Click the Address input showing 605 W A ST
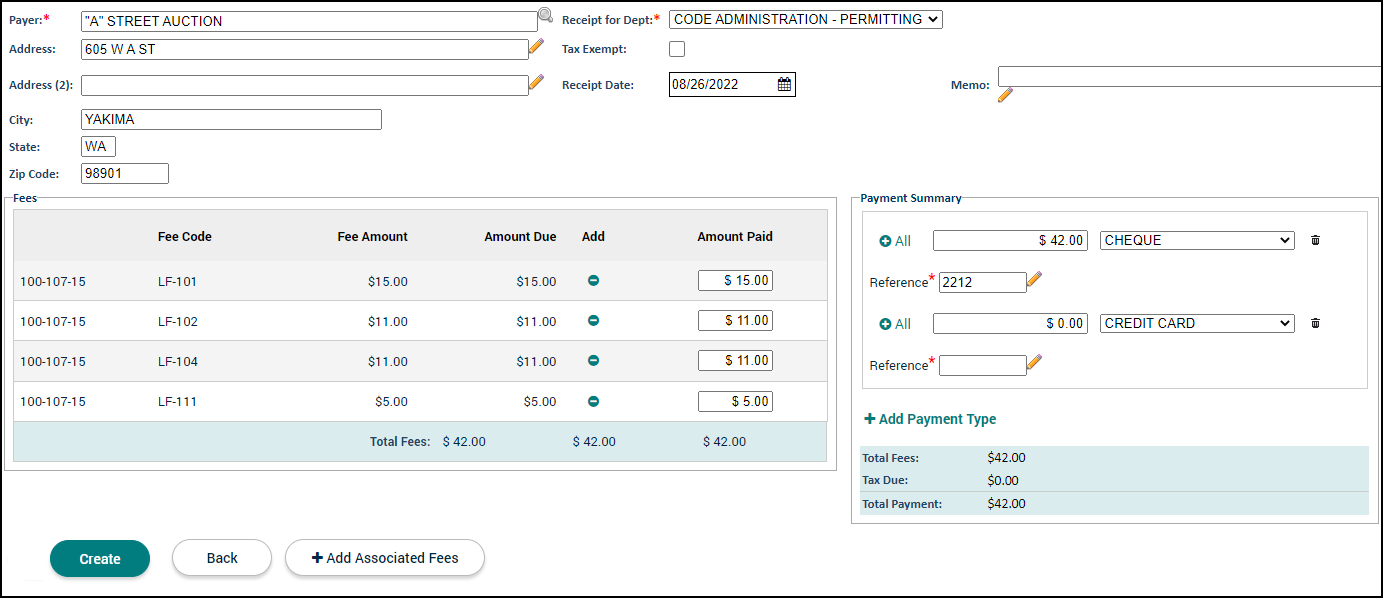This screenshot has height=598, width=1383. (305, 49)
